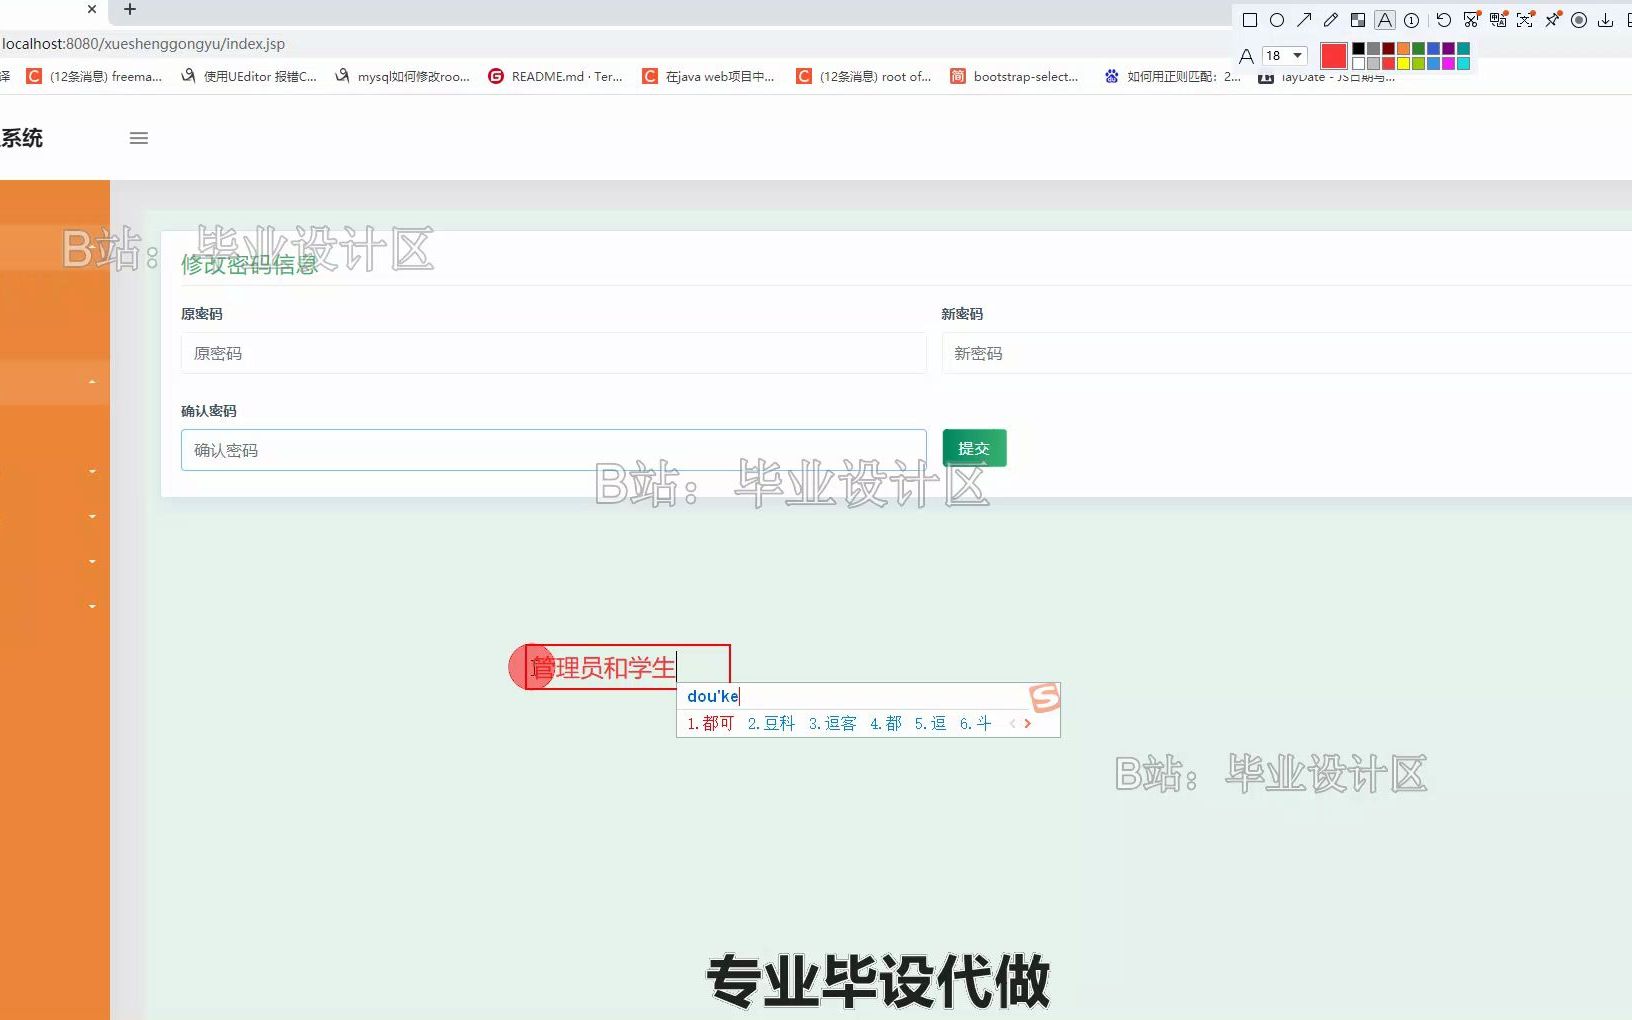Select the pencil drawing tool

1331,20
